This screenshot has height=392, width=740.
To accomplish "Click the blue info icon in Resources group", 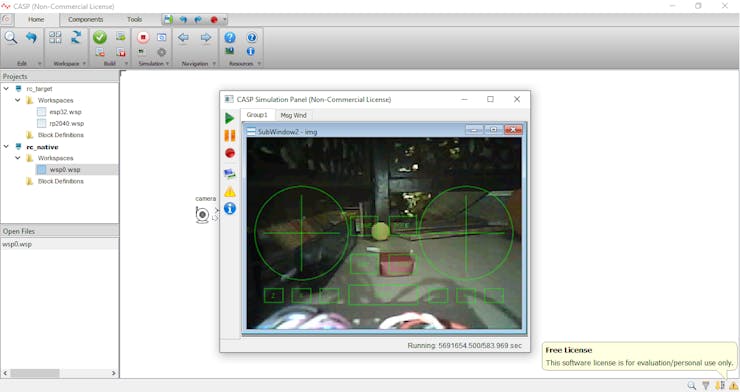I will (251, 51).
